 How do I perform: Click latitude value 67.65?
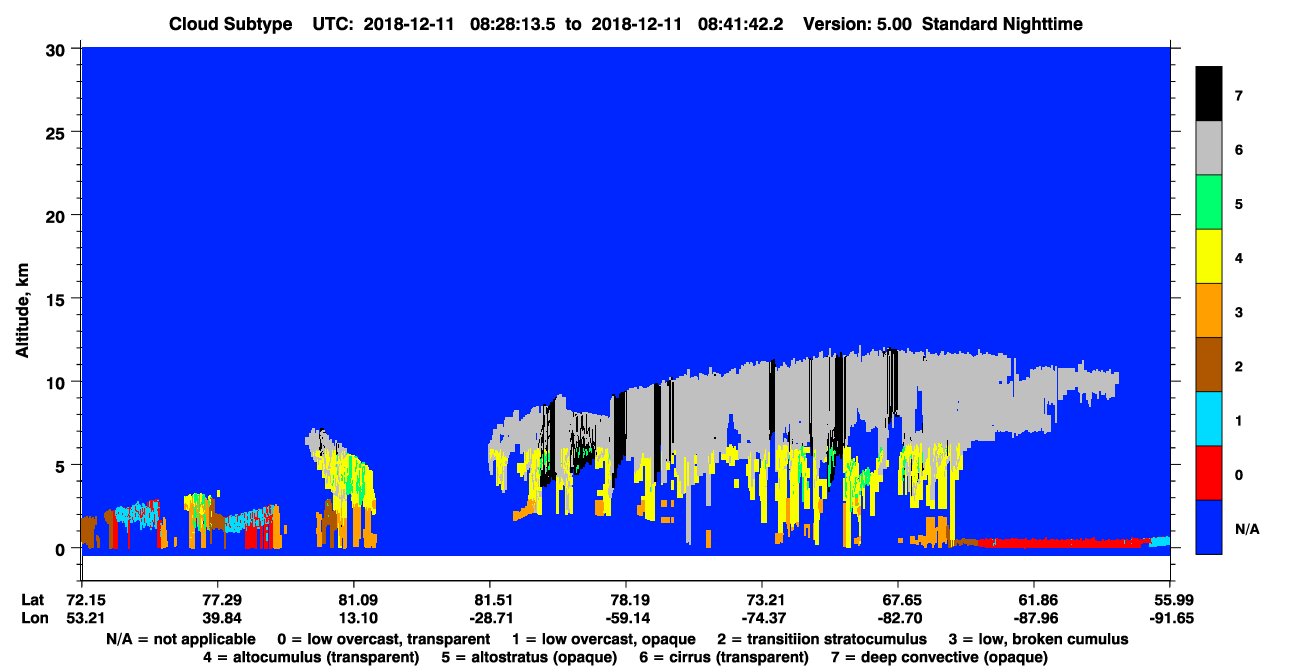pyautogui.click(x=898, y=599)
